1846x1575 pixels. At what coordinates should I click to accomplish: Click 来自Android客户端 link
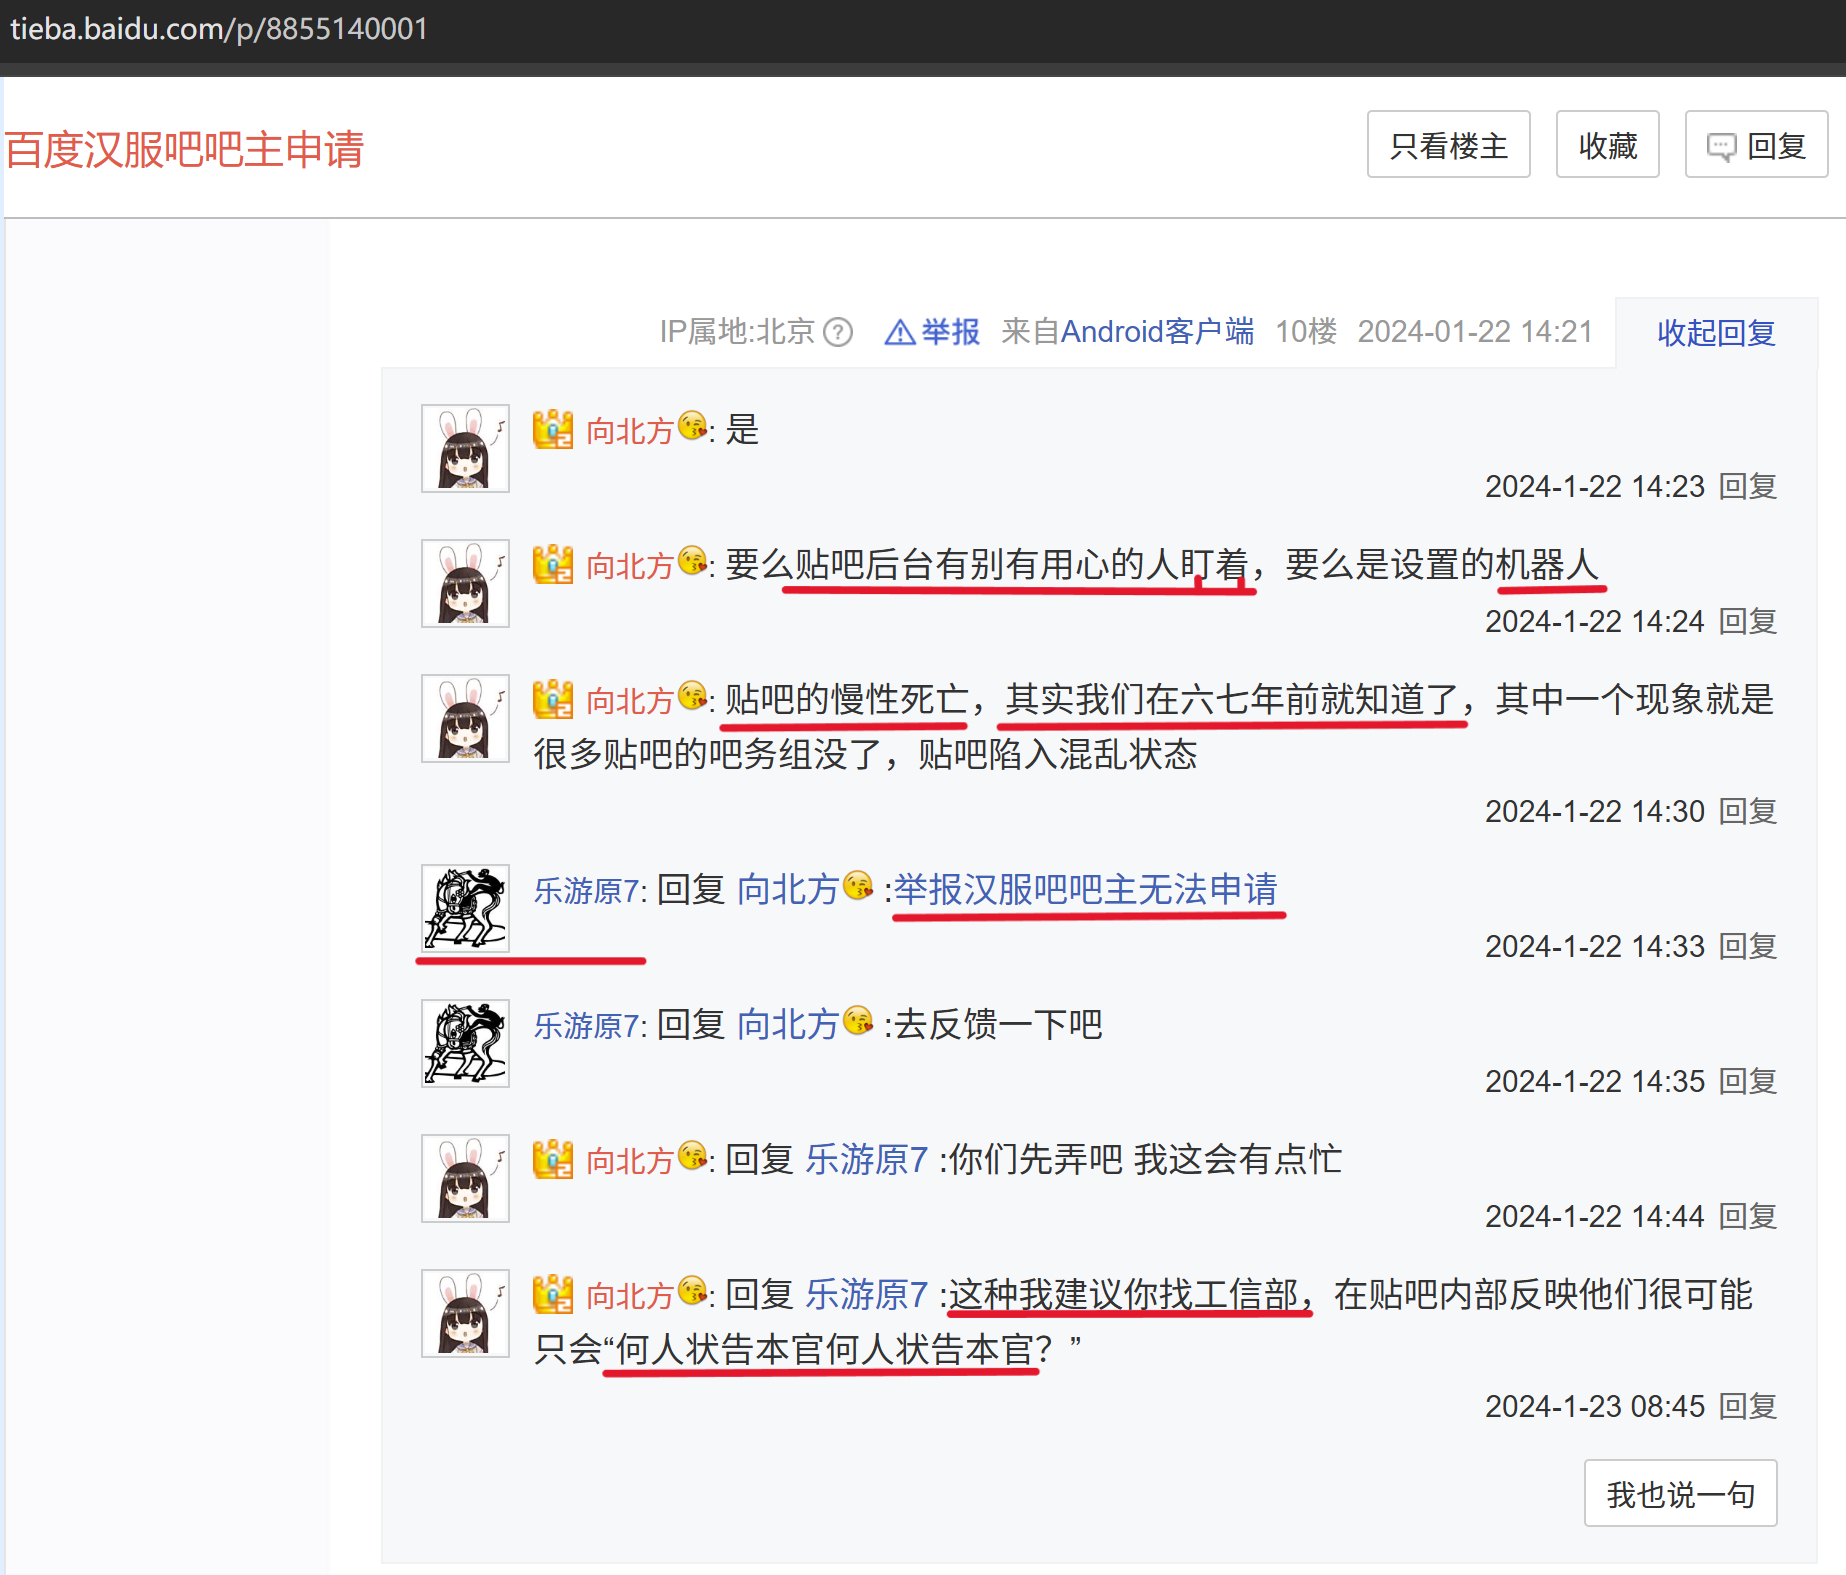point(1127,332)
